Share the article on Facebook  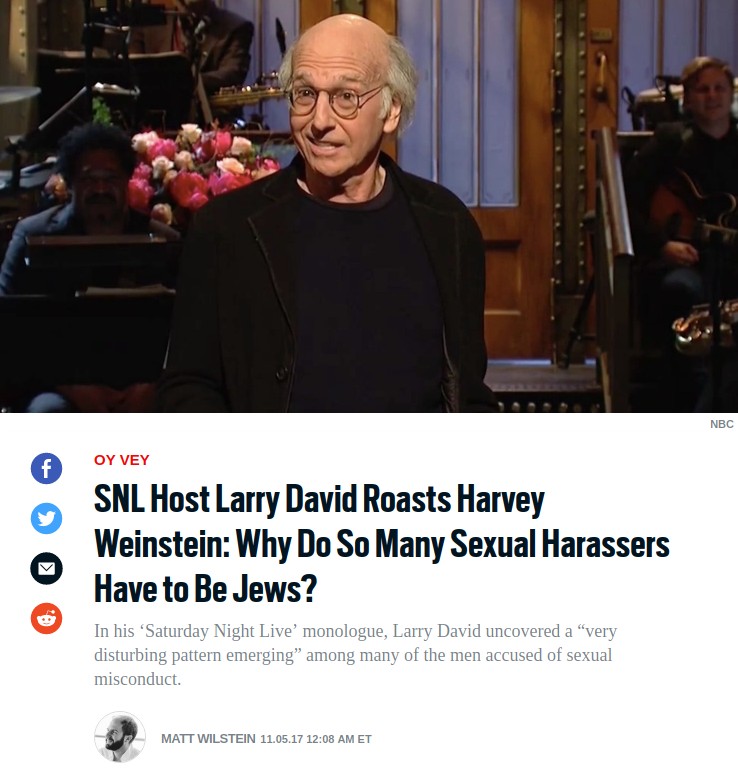pyautogui.click(x=46, y=468)
